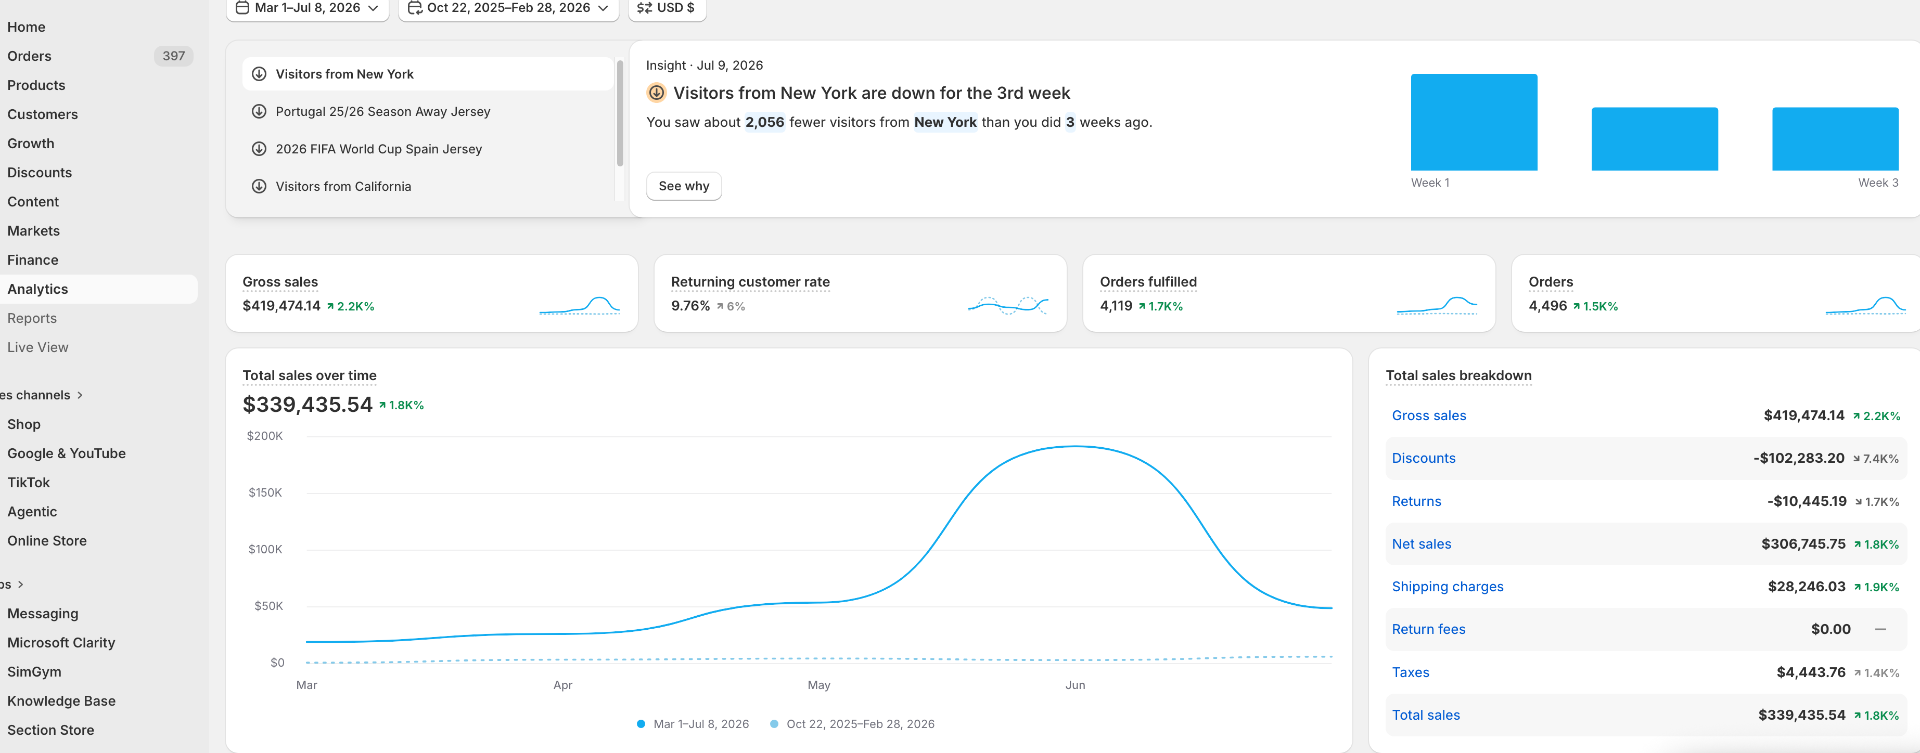Open Markets in the sidebar
Viewport: 1920px width, 753px height.
click(34, 230)
